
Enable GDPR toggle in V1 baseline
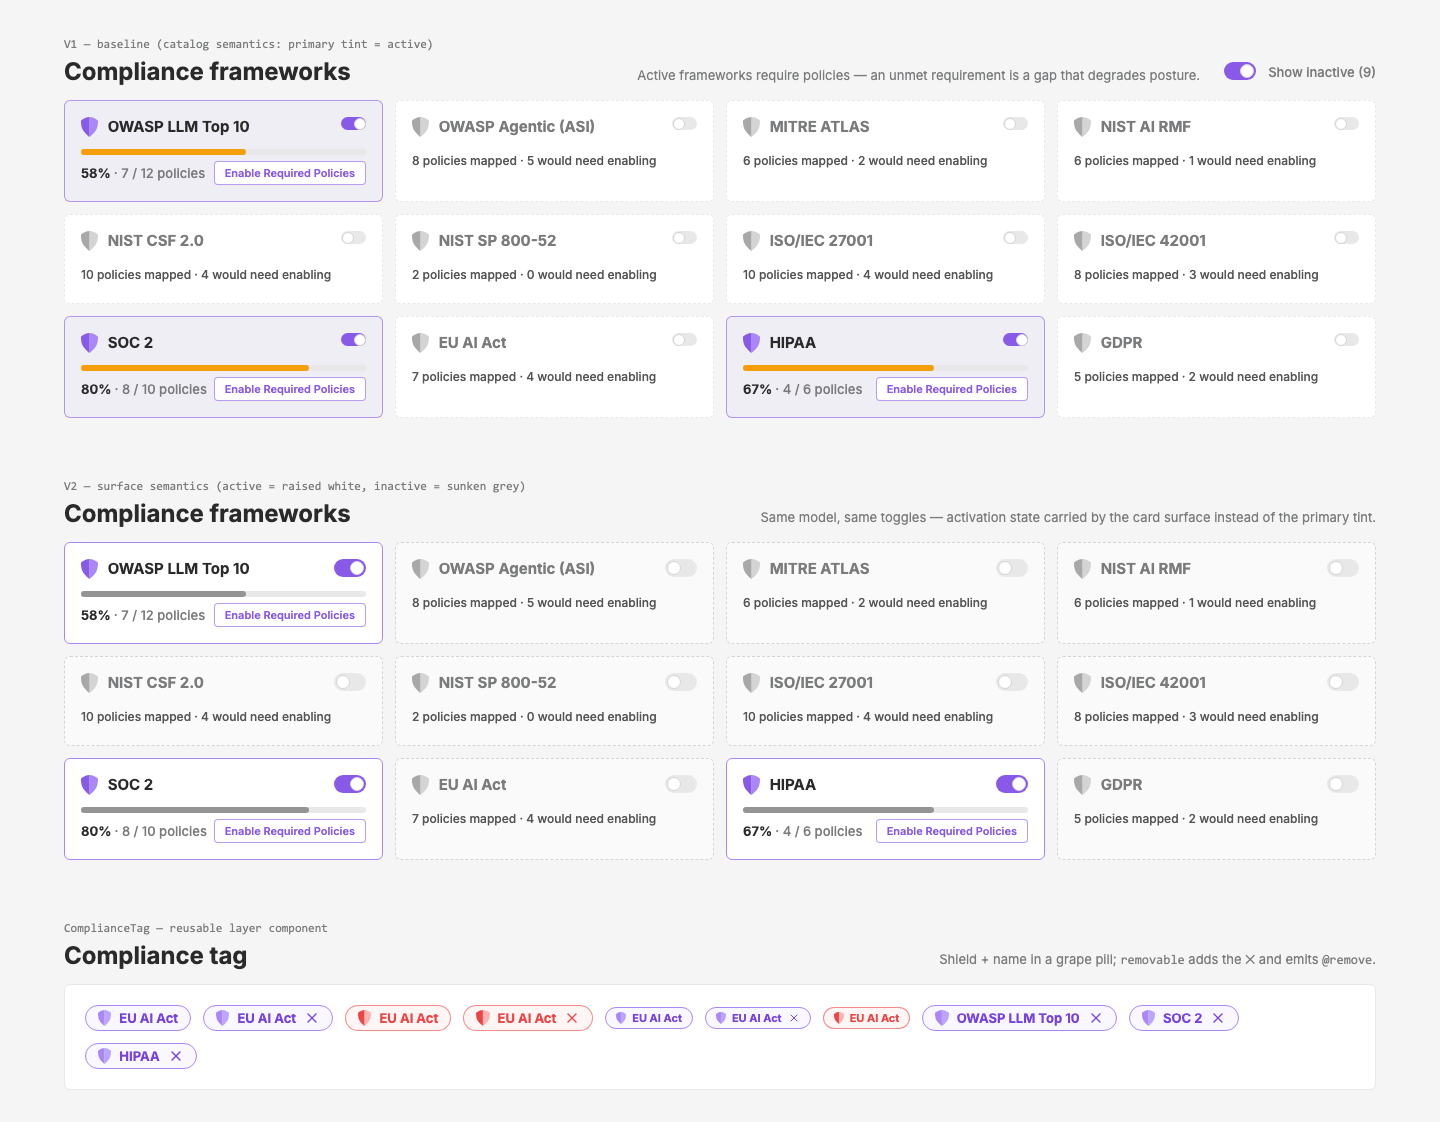coord(1347,340)
